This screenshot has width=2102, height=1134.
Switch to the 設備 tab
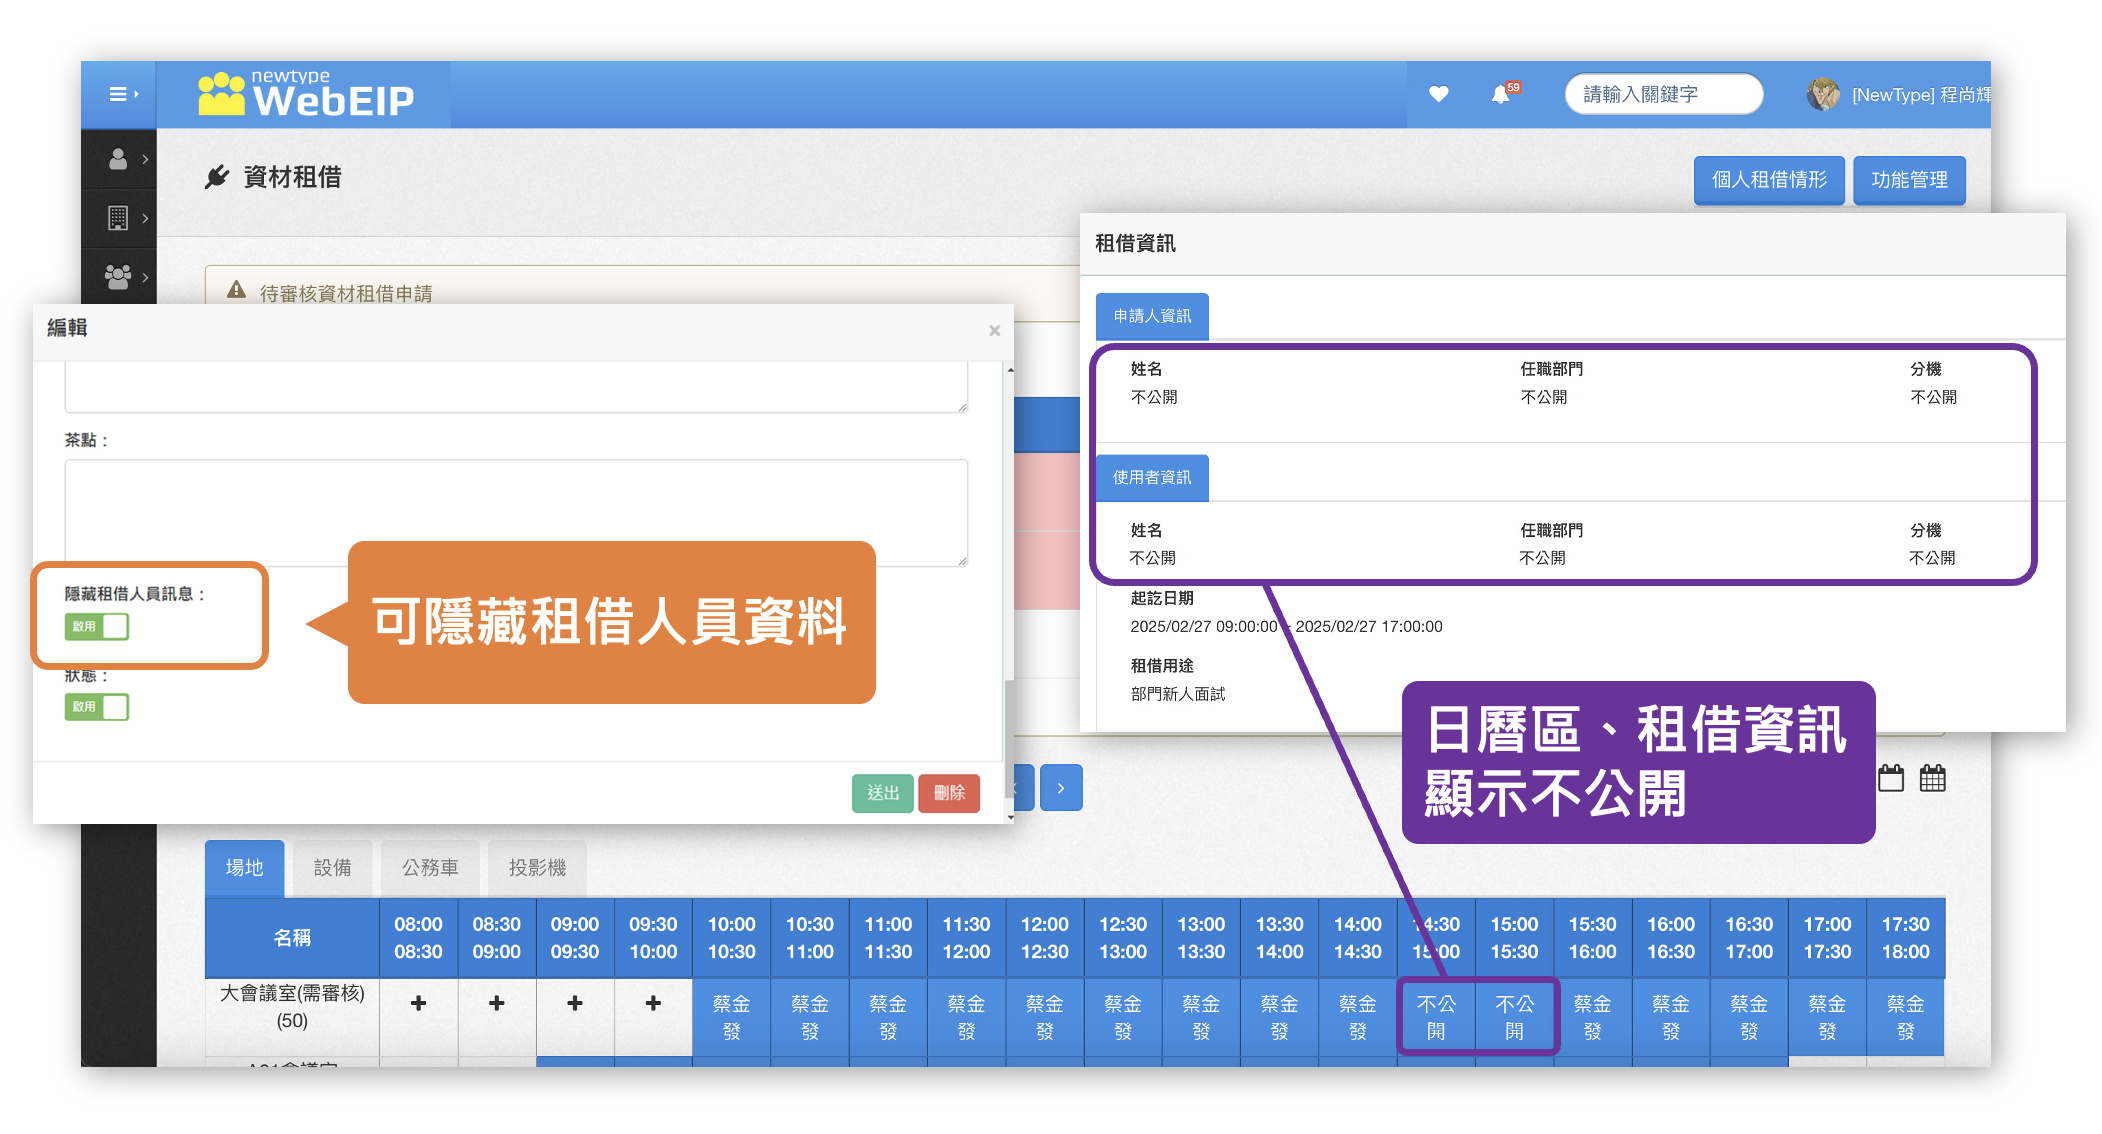(332, 867)
